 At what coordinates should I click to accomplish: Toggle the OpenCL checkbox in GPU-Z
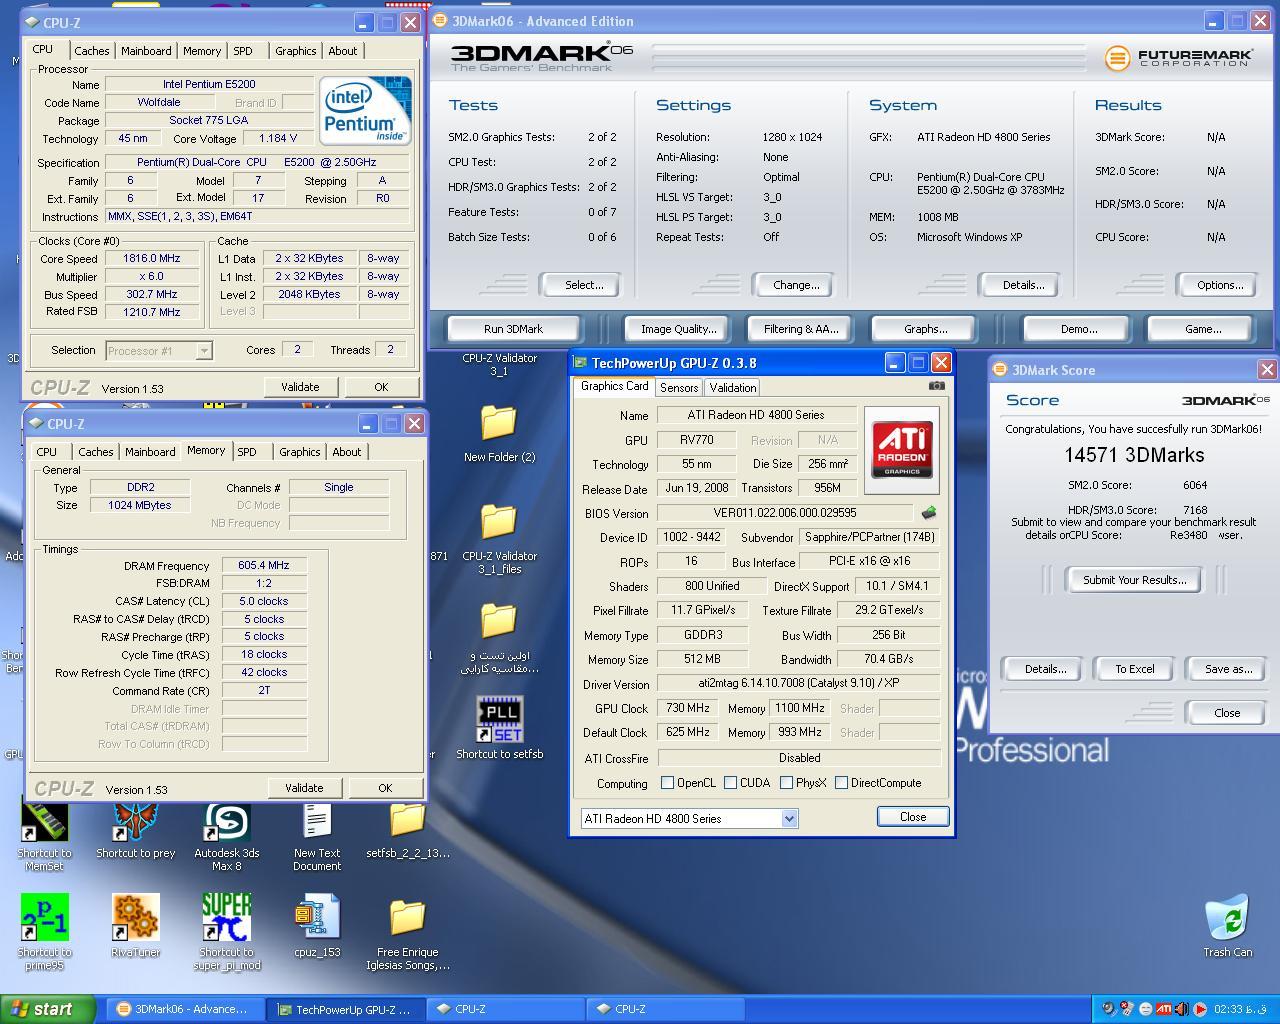click(667, 783)
